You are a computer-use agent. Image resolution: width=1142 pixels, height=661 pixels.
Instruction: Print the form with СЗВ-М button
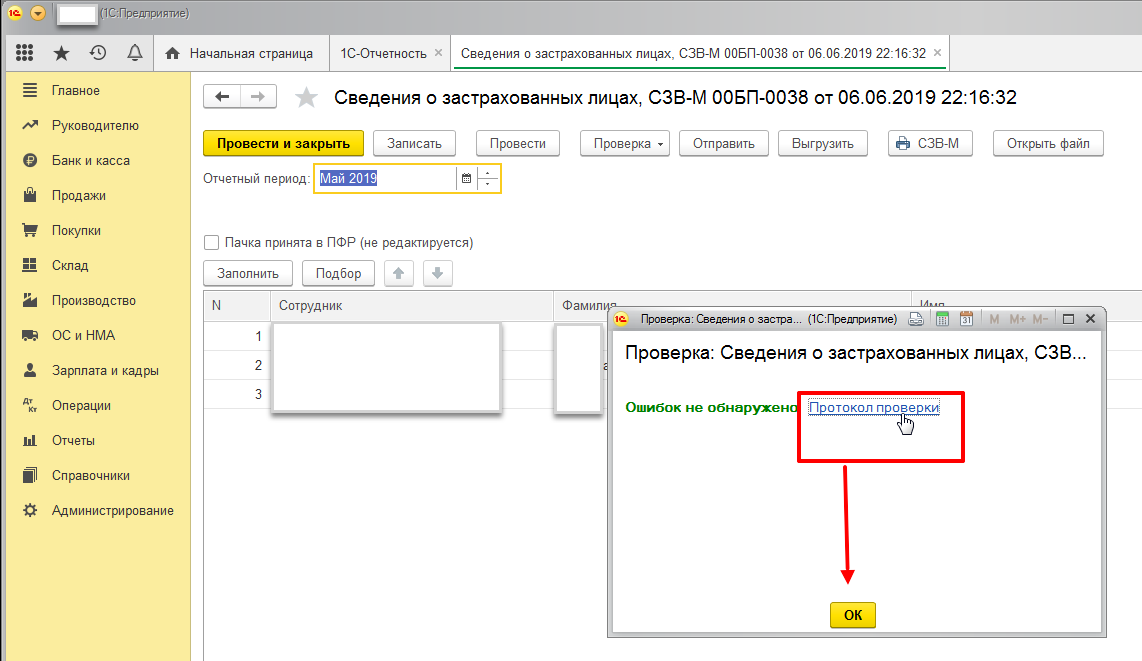coord(930,143)
